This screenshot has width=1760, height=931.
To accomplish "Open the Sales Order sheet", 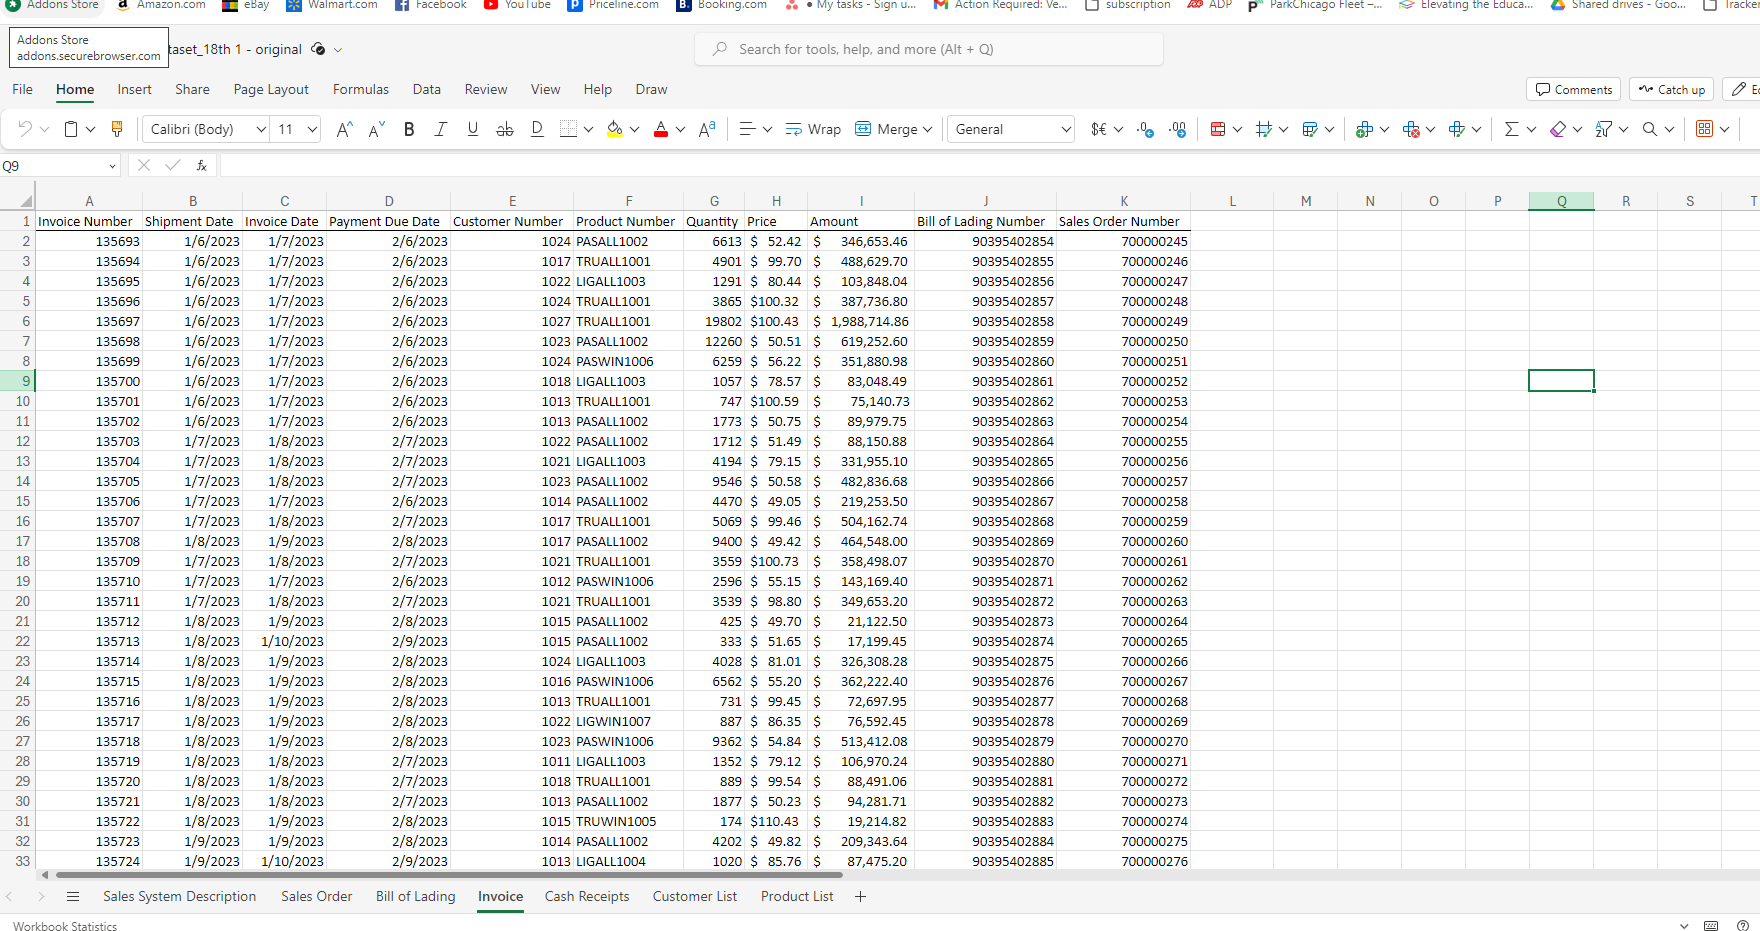I will pyautogui.click(x=317, y=896).
